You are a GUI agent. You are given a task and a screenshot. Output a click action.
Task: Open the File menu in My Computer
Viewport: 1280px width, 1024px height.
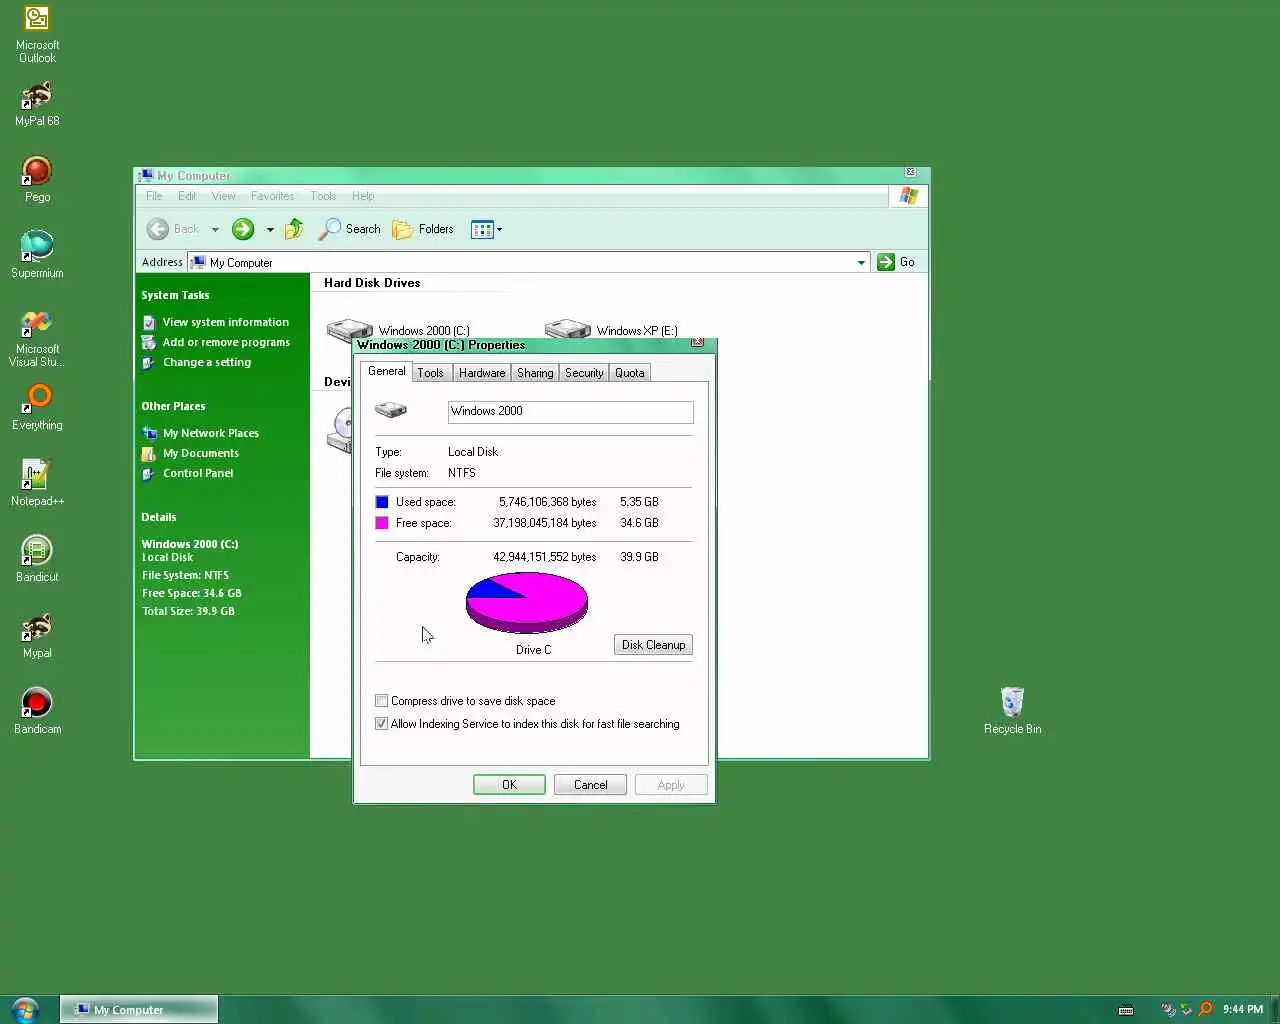pos(154,196)
